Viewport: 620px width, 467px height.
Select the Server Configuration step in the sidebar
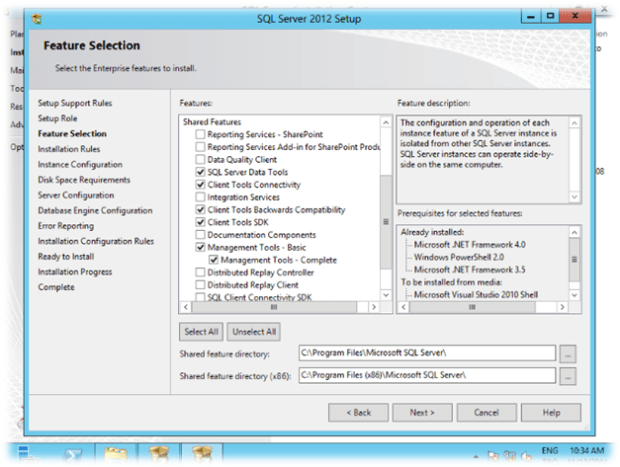[x=76, y=195]
